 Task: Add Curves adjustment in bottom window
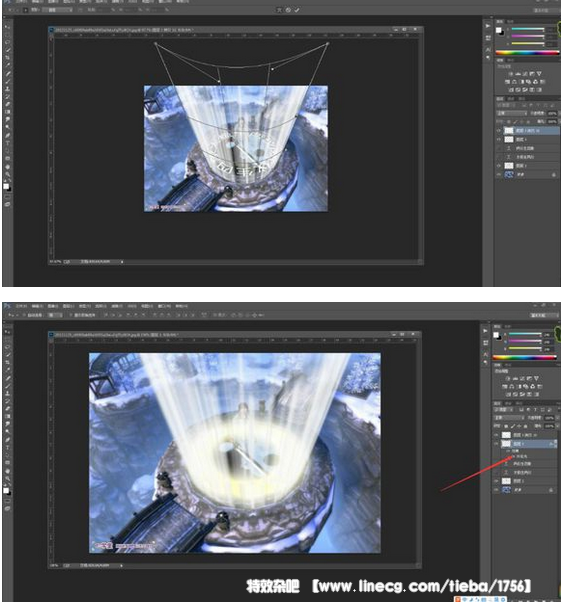(x=521, y=378)
